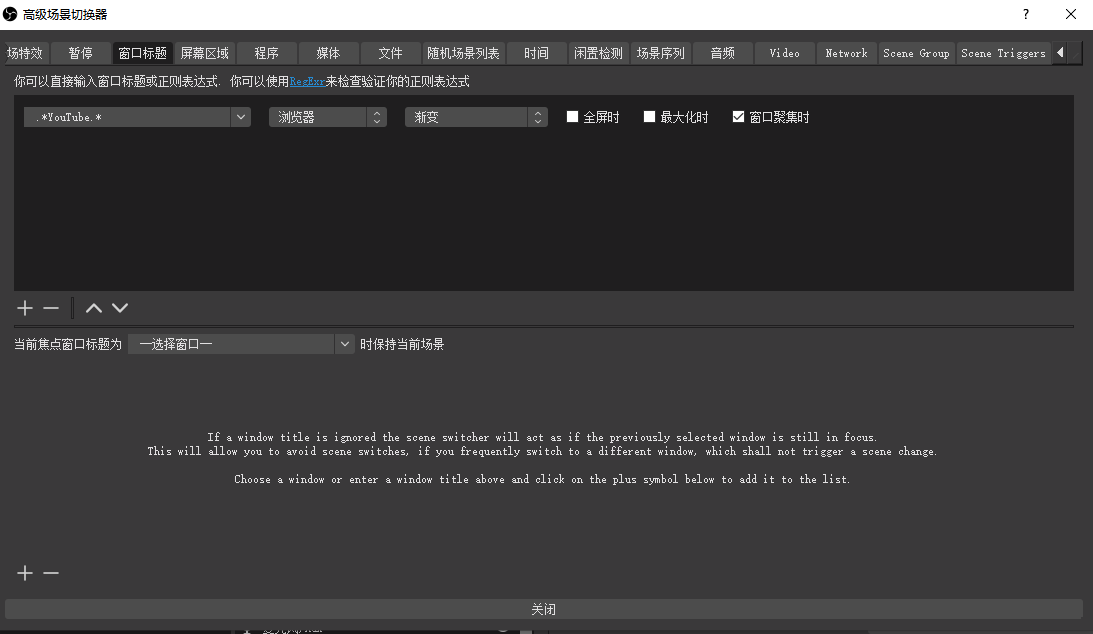Close the 高级场景切换器 dialog window
This screenshot has height=634, width=1093.
1071,14
